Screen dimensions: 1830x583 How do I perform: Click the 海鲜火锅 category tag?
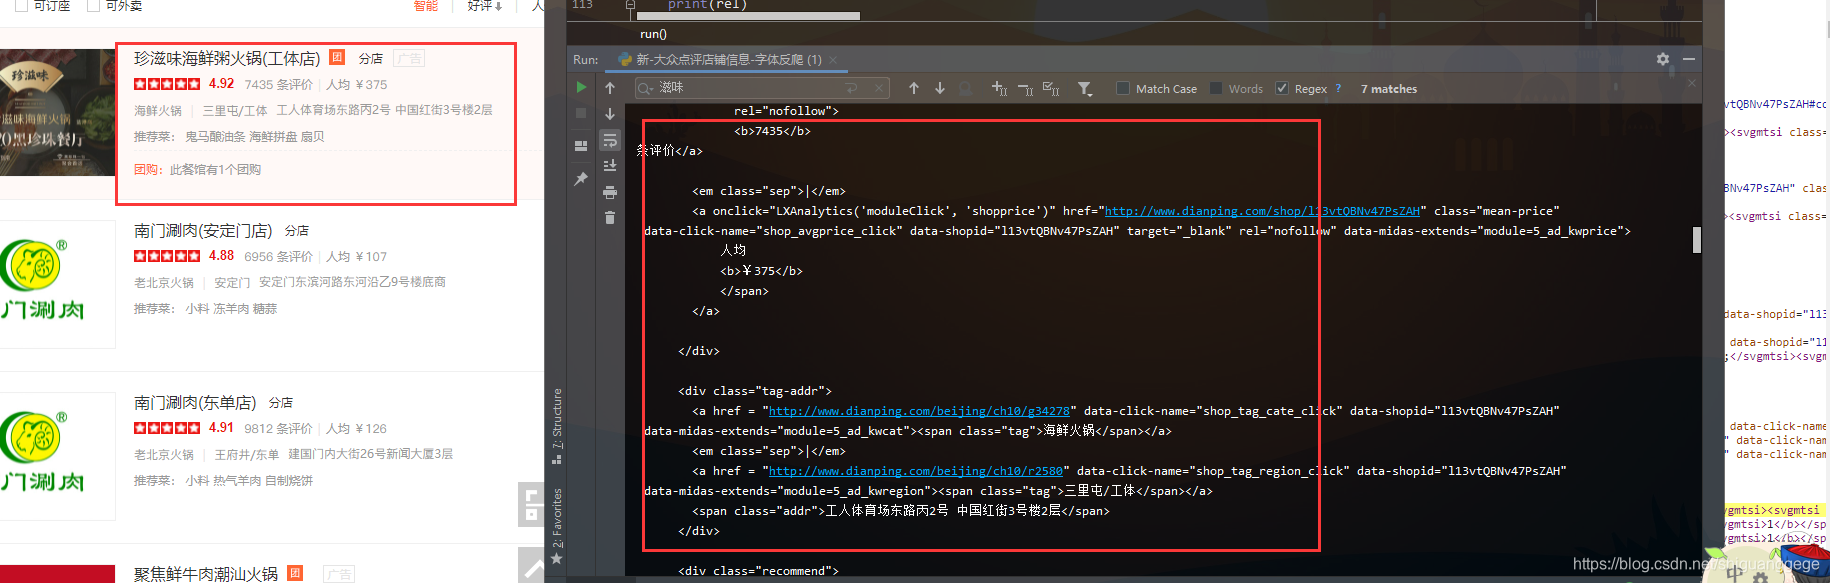[158, 111]
